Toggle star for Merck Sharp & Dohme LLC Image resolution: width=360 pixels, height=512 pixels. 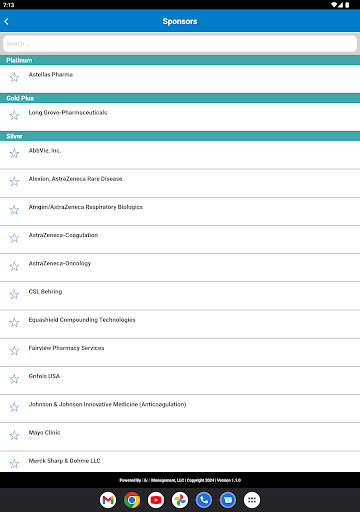(x=14, y=463)
